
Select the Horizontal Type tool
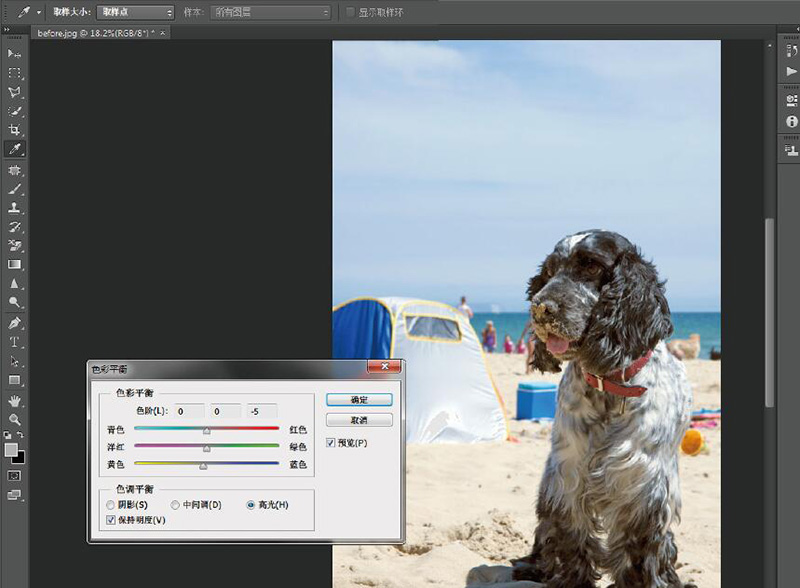(x=14, y=342)
